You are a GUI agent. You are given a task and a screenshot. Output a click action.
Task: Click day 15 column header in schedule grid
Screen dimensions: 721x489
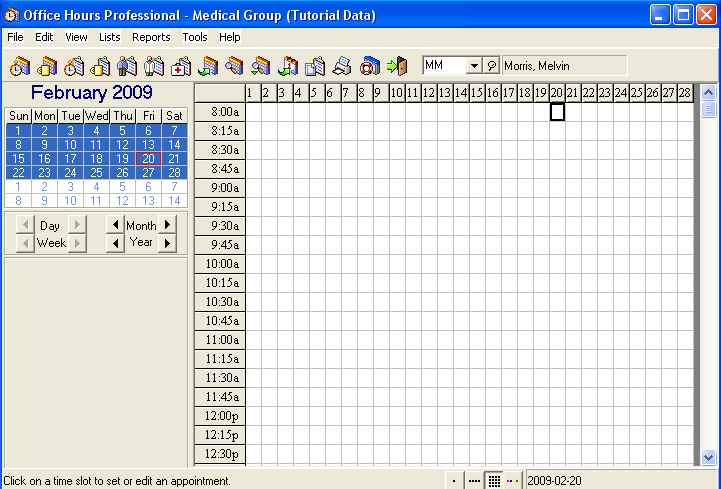[x=477, y=93]
